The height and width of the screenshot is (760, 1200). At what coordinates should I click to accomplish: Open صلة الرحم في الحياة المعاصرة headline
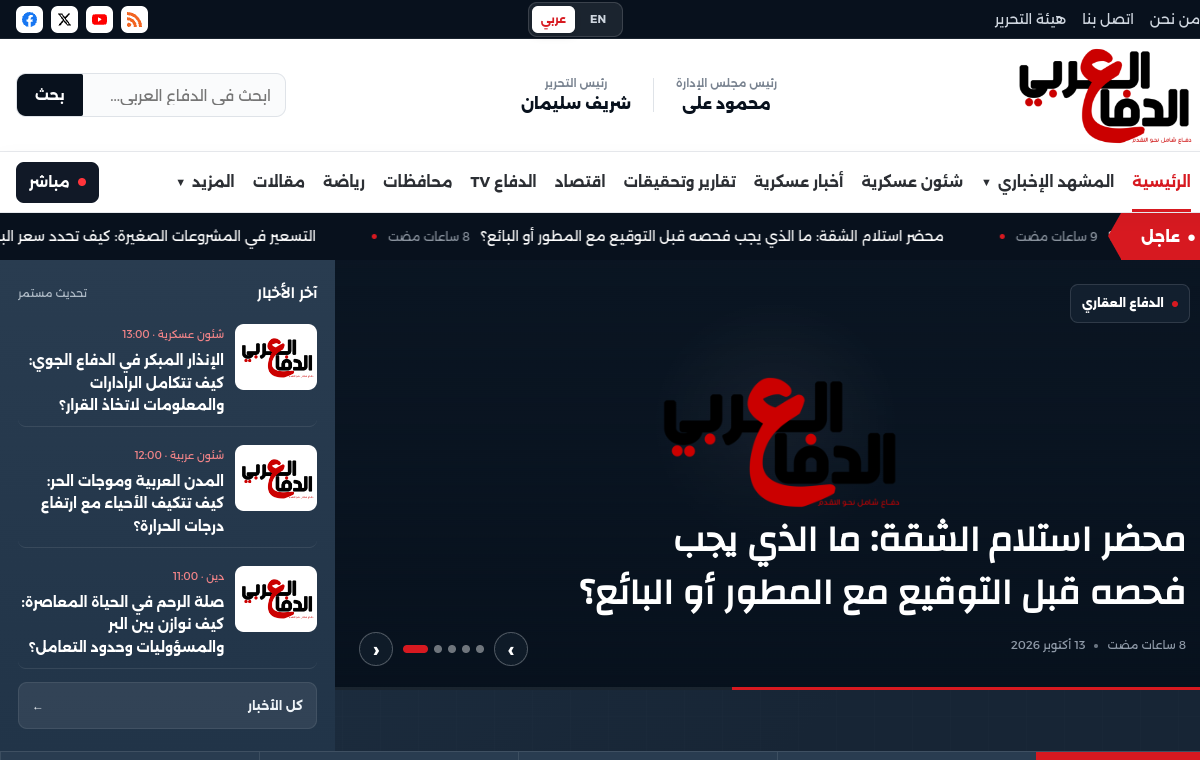point(122,624)
